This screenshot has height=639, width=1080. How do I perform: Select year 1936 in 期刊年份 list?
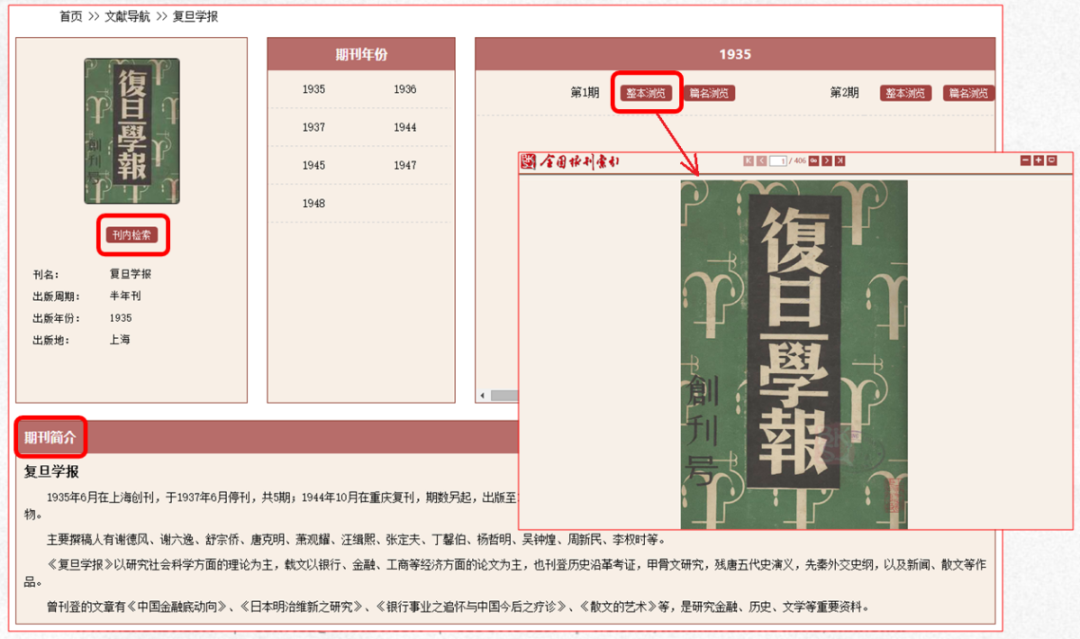(405, 90)
